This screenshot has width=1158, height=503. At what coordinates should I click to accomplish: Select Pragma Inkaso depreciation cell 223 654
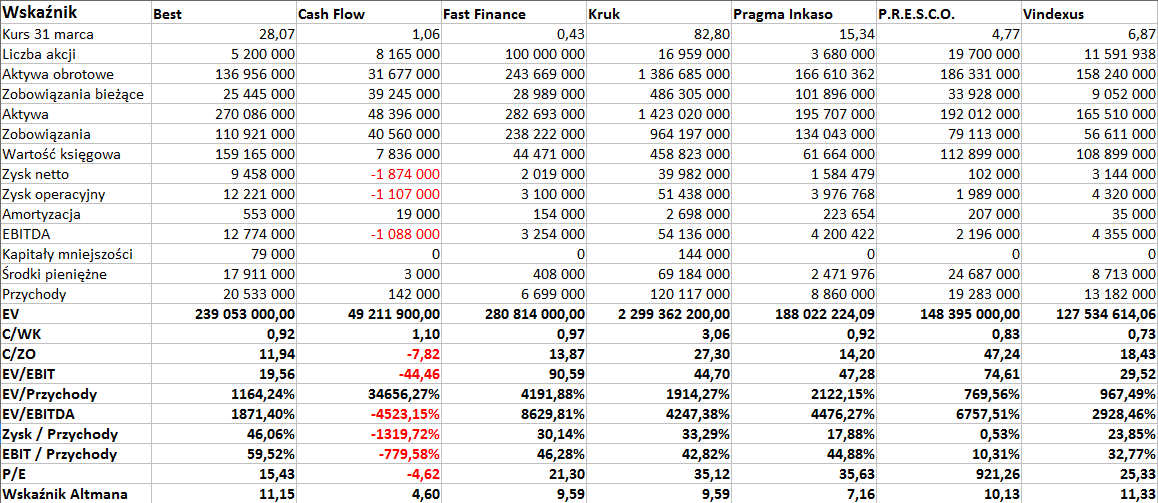803,214
